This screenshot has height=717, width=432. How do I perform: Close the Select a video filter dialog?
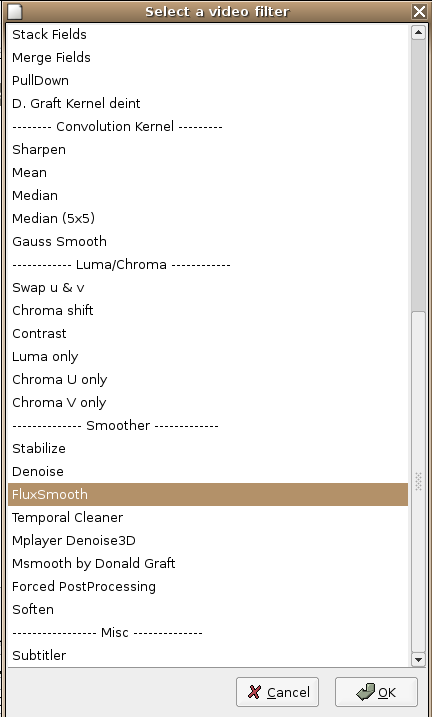click(419, 11)
